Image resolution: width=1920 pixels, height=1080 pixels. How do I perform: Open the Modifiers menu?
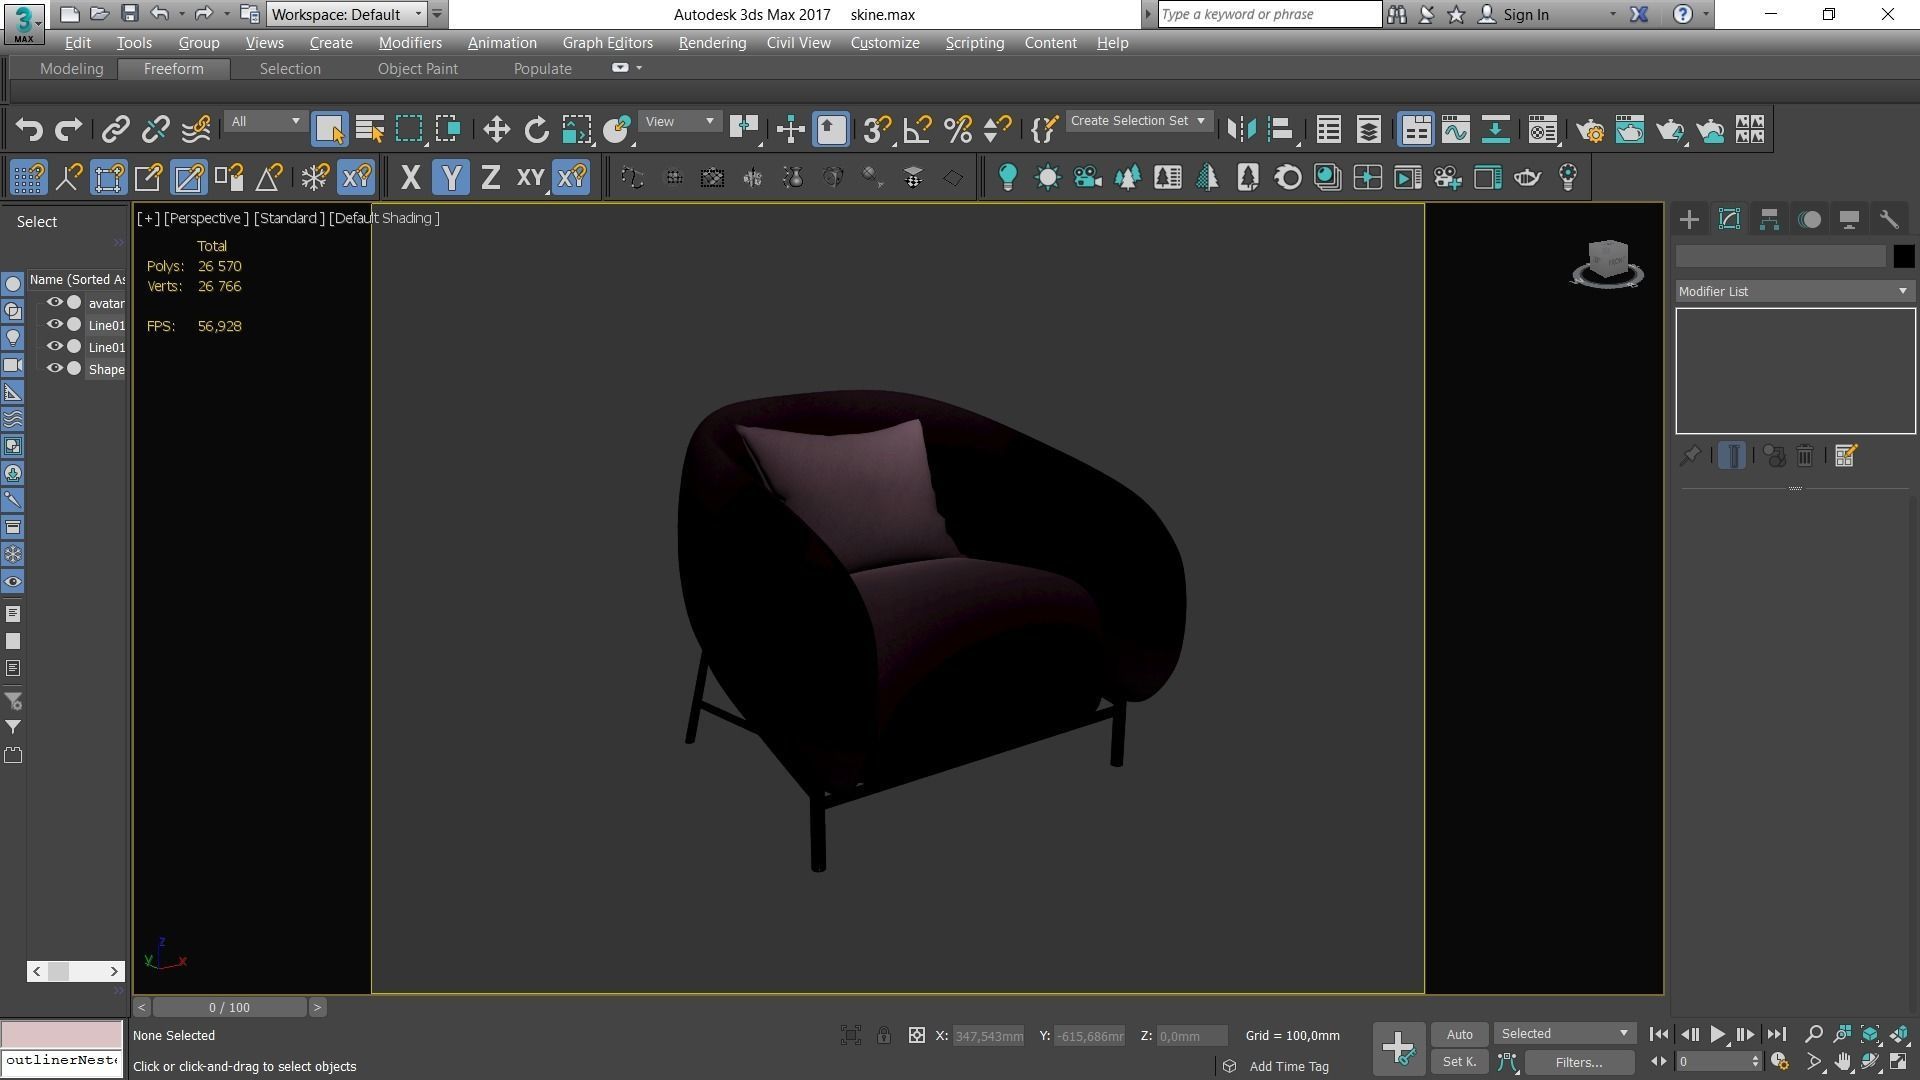click(410, 43)
